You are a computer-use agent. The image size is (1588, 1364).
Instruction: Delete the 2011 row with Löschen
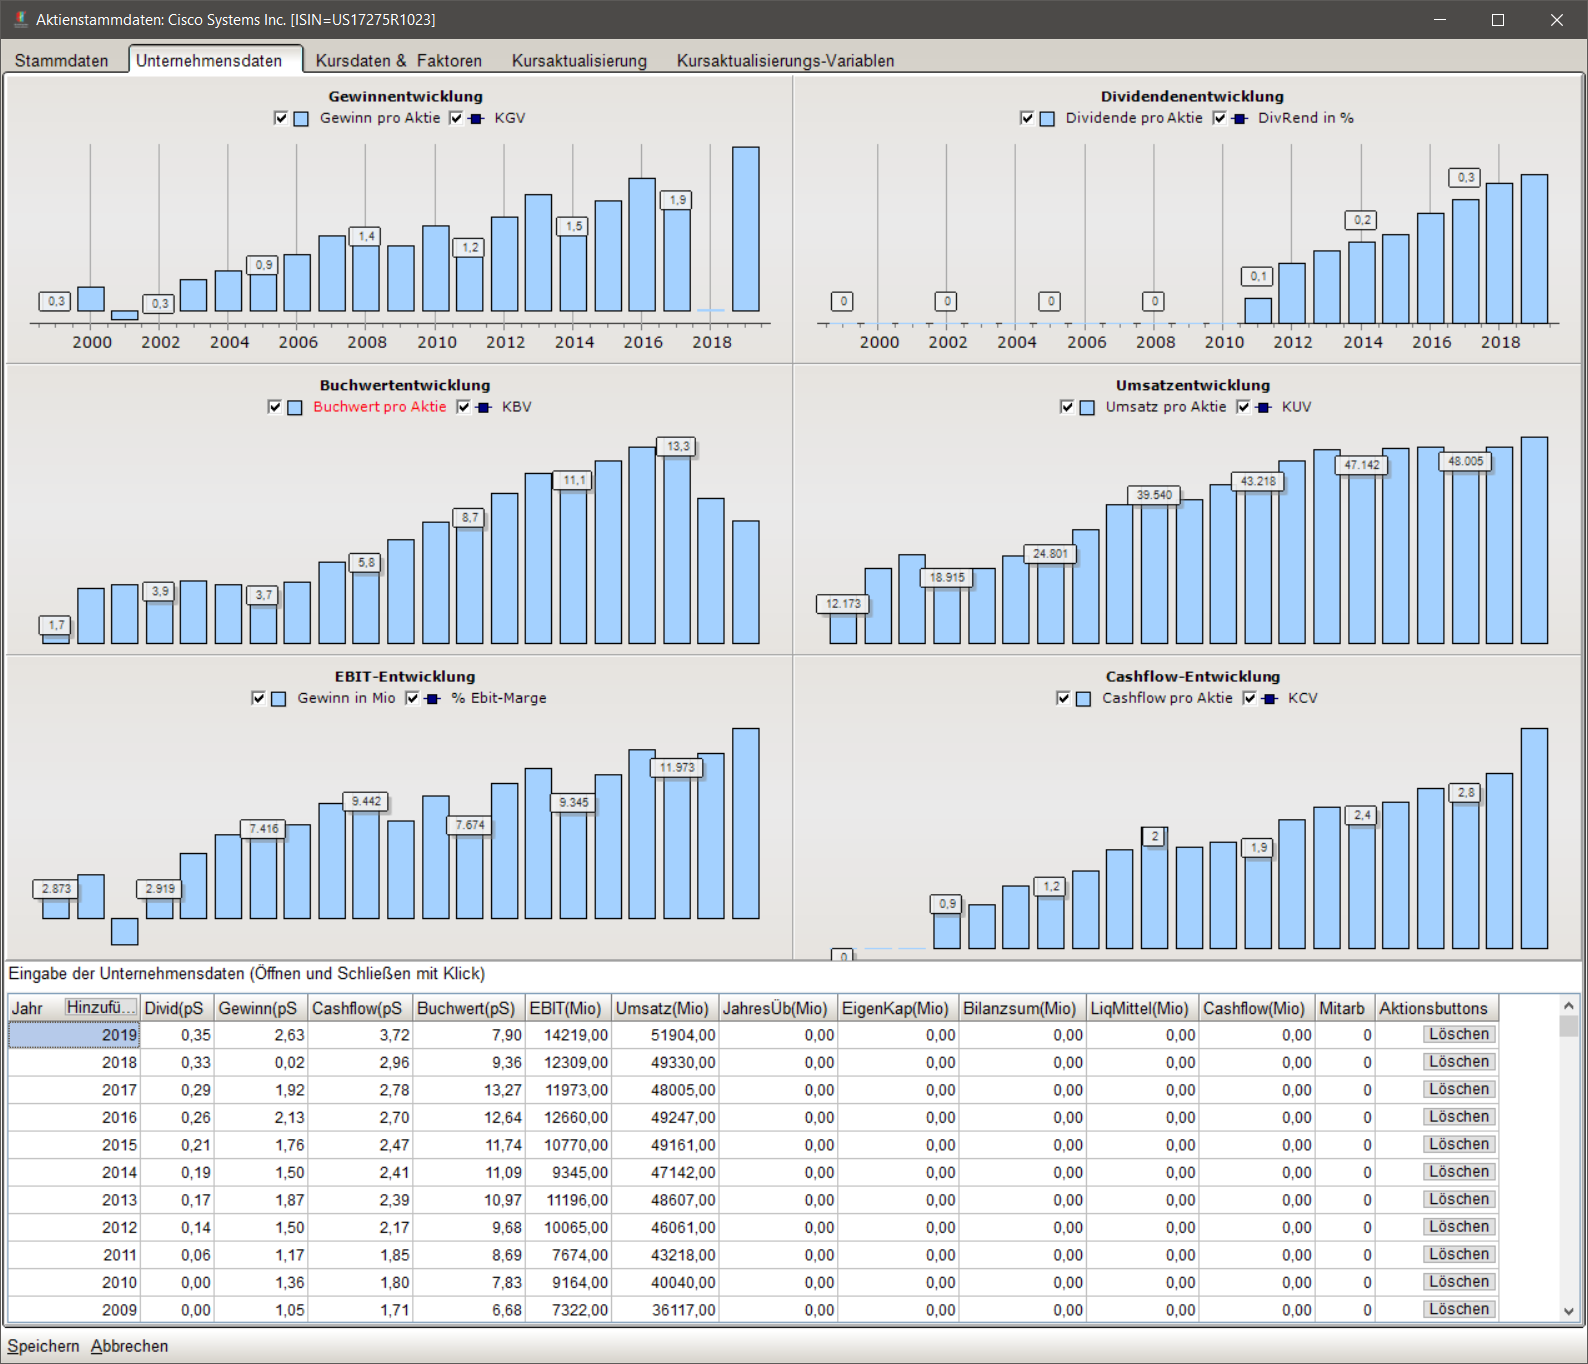[x=1459, y=1254]
